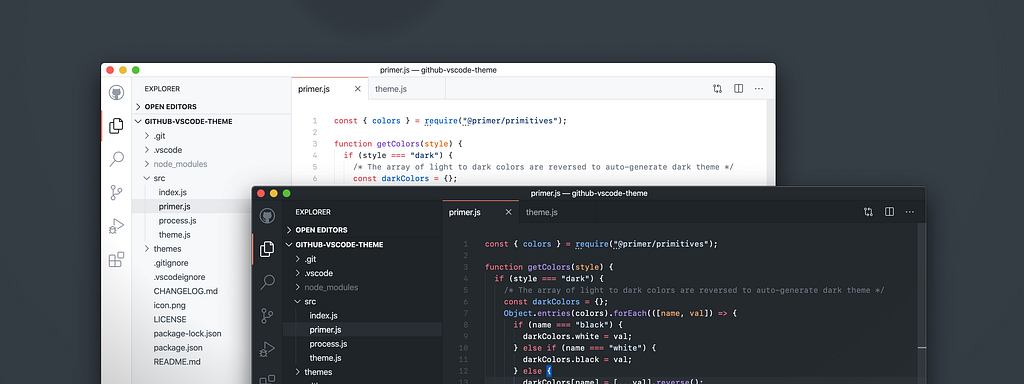Expand Open Editors section in dark window
Viewport: 1024px width, 384px height.
289,230
